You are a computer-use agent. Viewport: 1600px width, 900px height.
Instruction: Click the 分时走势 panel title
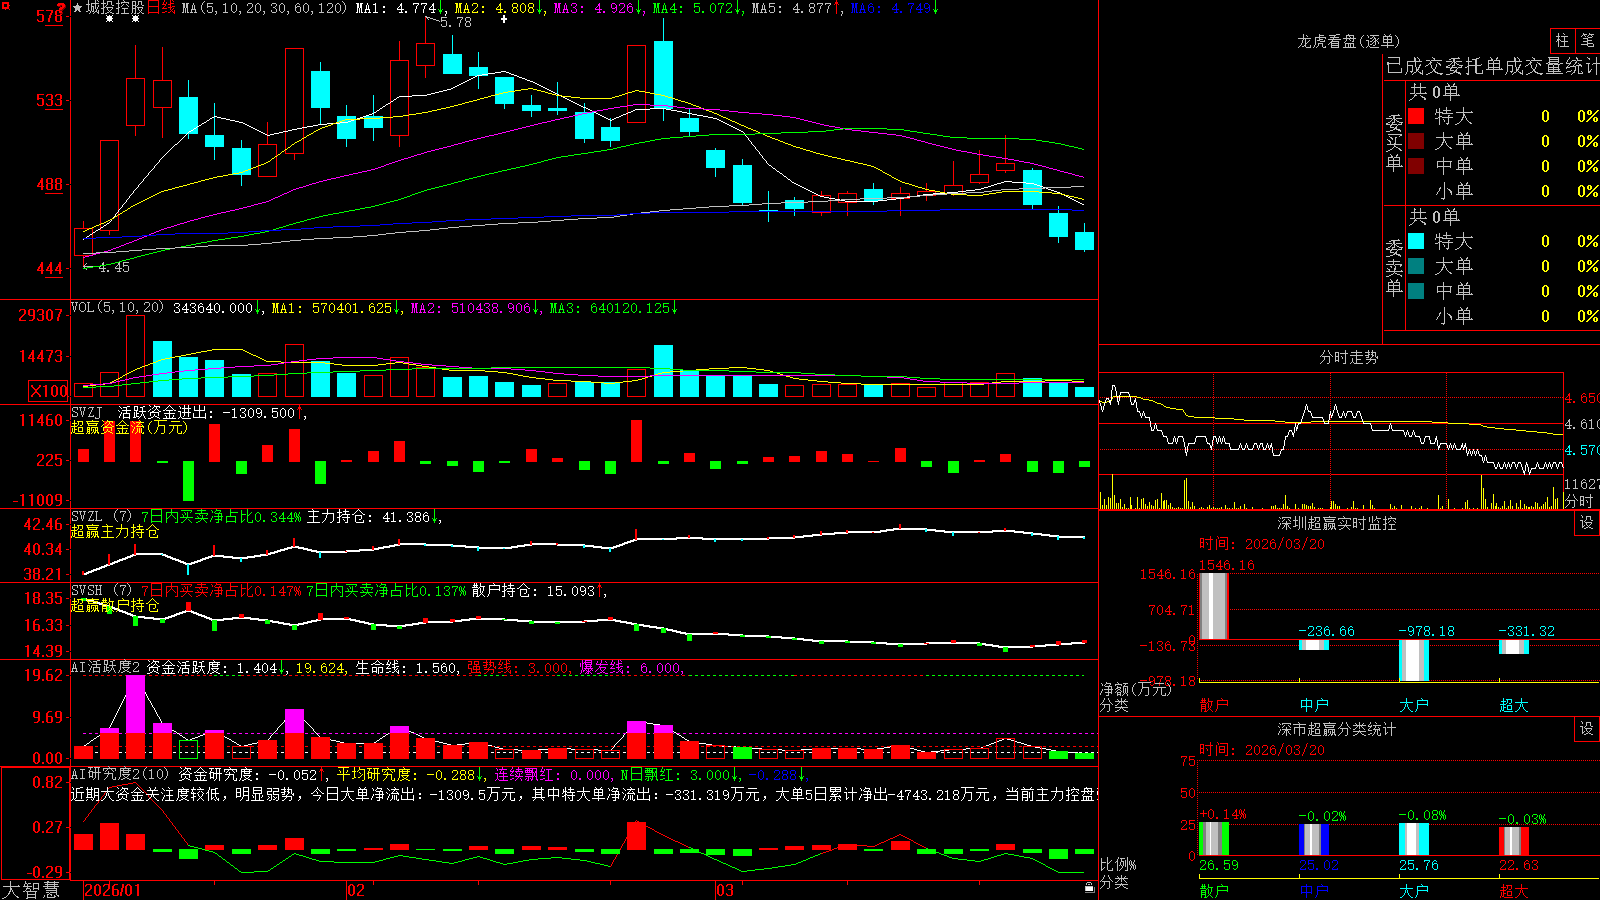coord(1348,357)
